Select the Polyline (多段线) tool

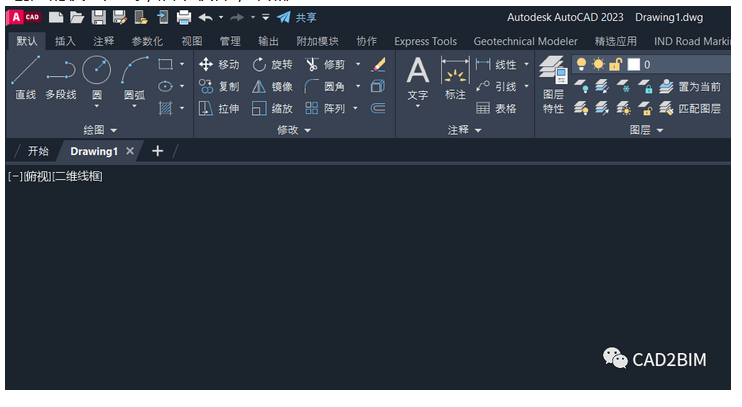pos(61,78)
